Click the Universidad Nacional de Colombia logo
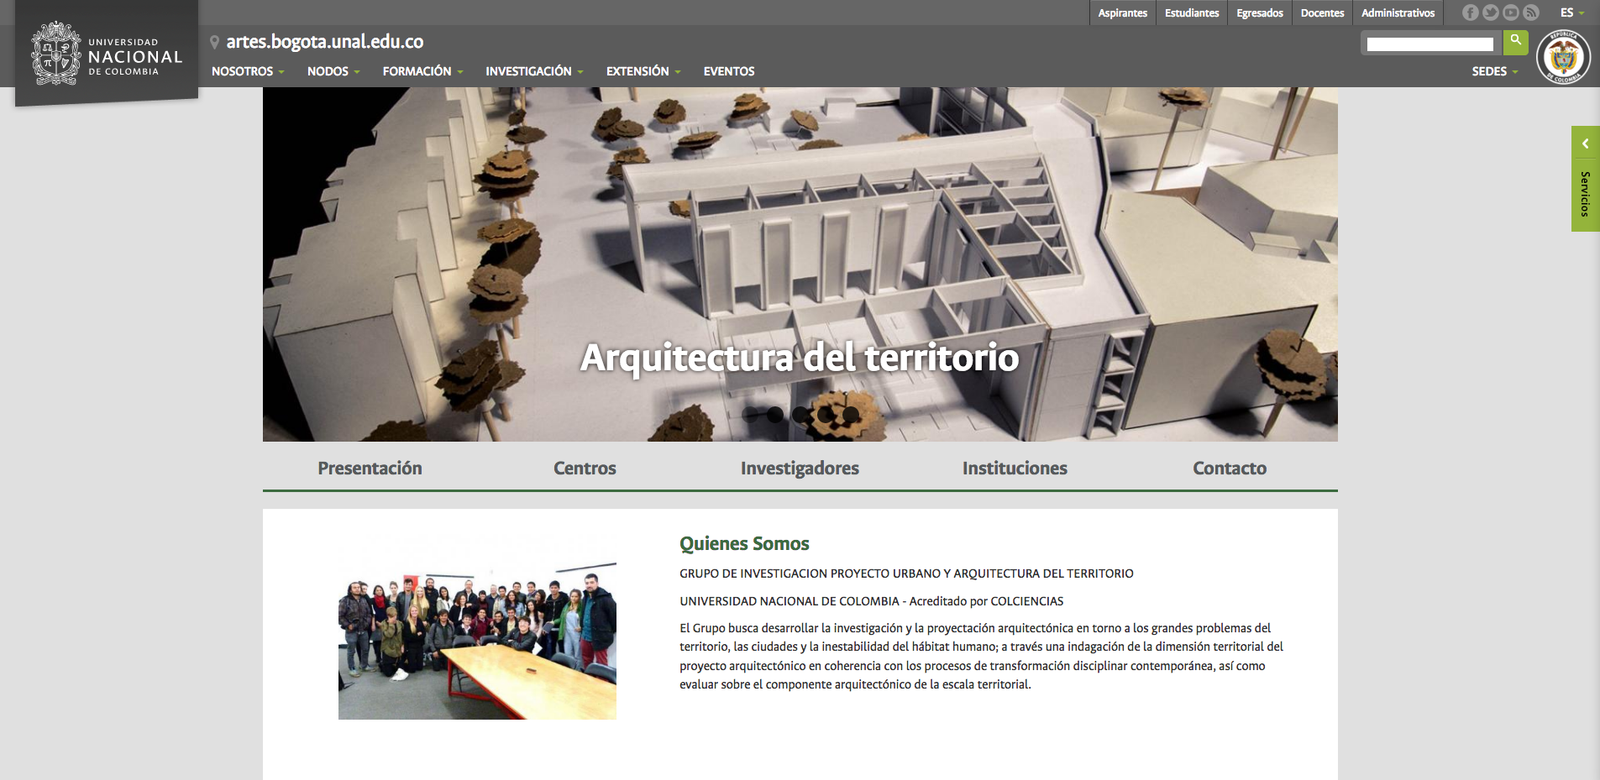Image resolution: width=1600 pixels, height=780 pixels. 107,54
